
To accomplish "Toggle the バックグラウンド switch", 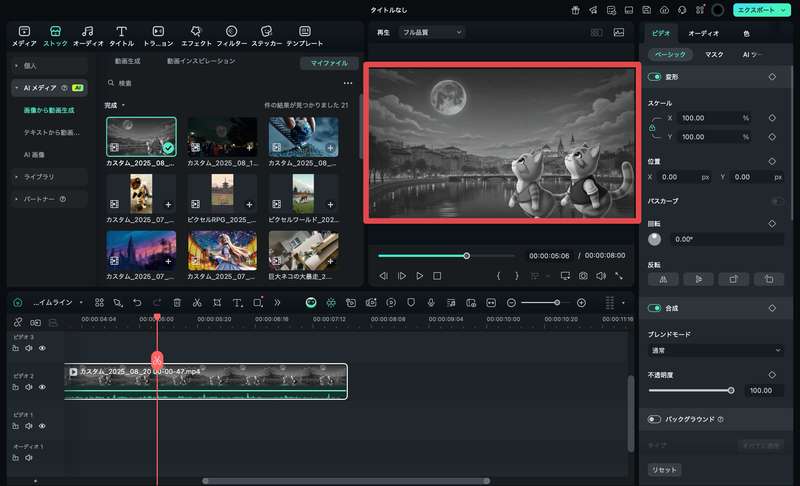I will click(x=654, y=419).
